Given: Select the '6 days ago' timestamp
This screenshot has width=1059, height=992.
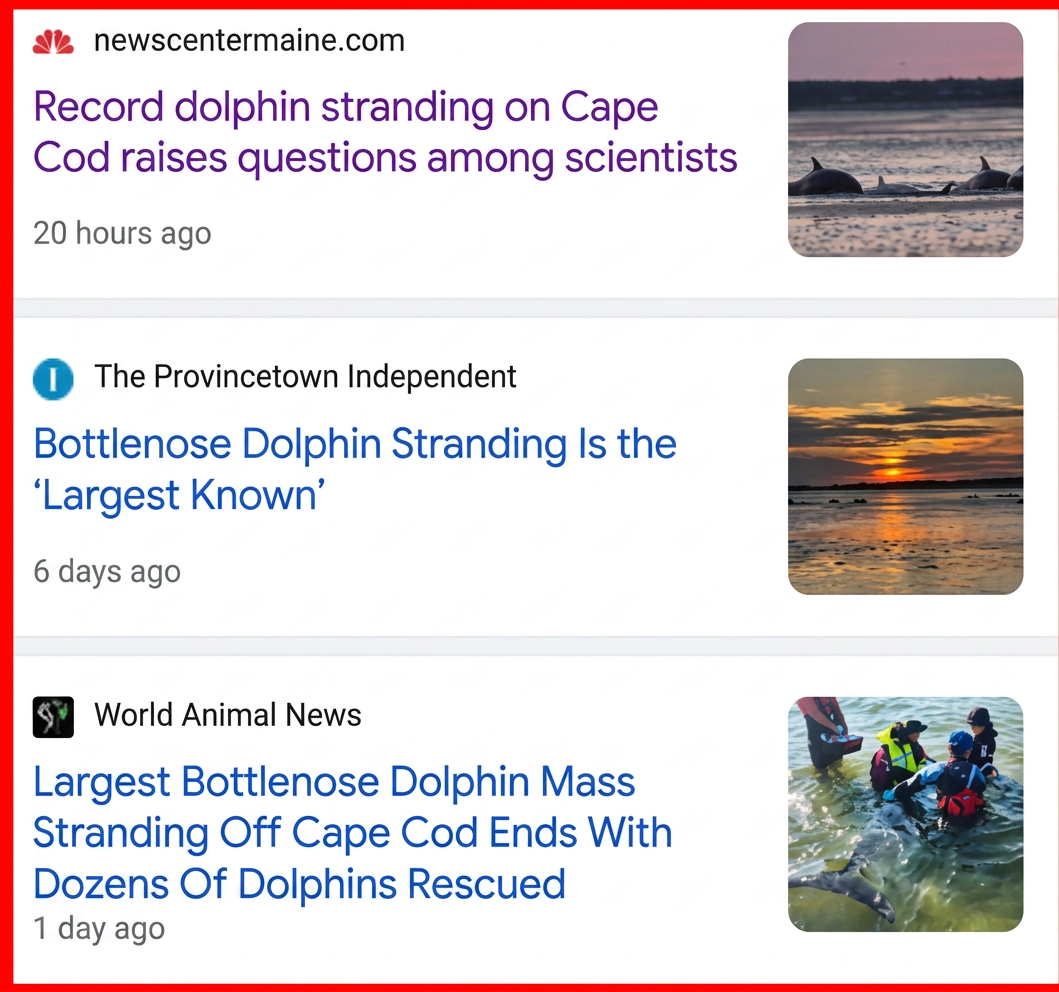Looking at the screenshot, I should (107, 571).
